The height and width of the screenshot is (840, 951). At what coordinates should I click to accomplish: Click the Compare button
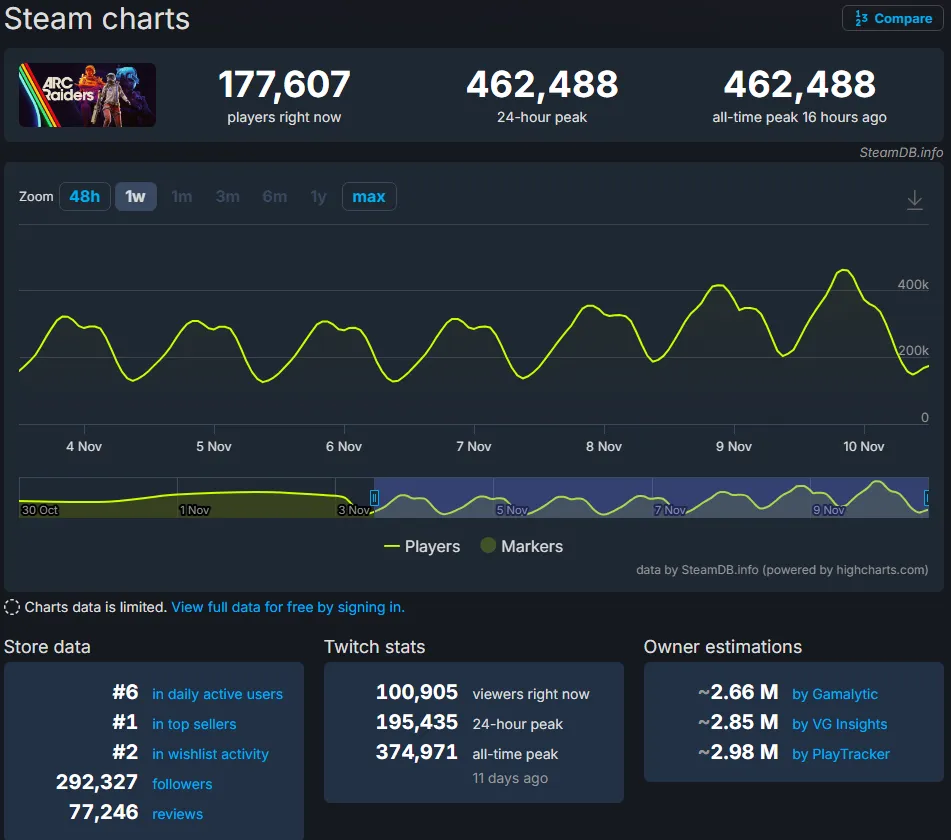(893, 19)
